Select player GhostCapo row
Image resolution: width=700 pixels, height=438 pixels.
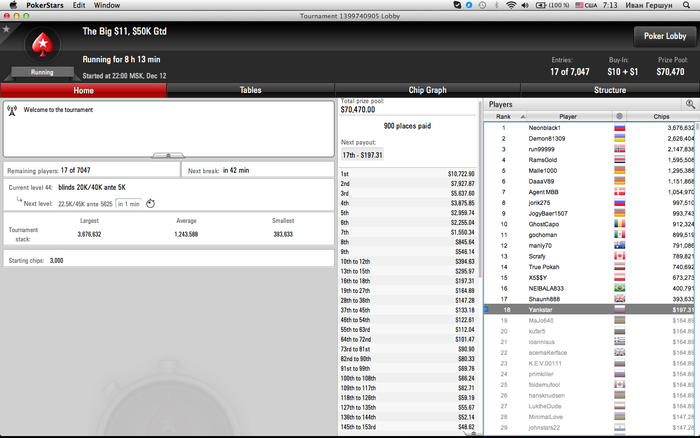(589, 224)
